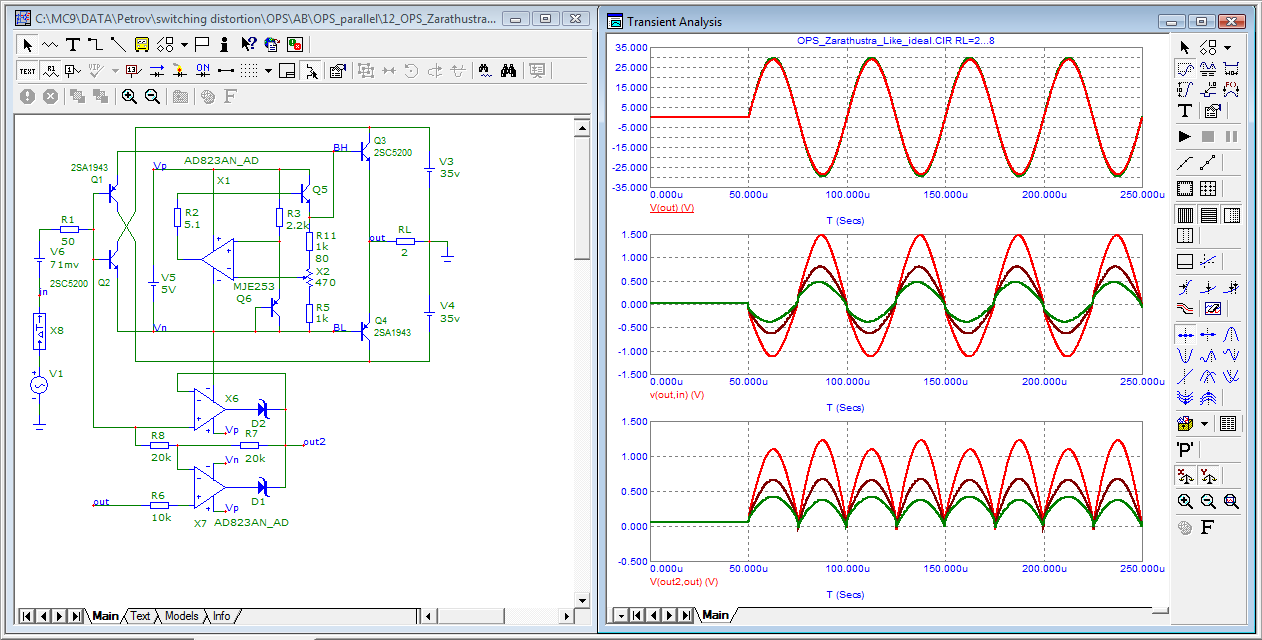Image resolution: width=1262 pixels, height=640 pixels.
Task: Activate the Help pointer tool
Action: click(x=248, y=44)
